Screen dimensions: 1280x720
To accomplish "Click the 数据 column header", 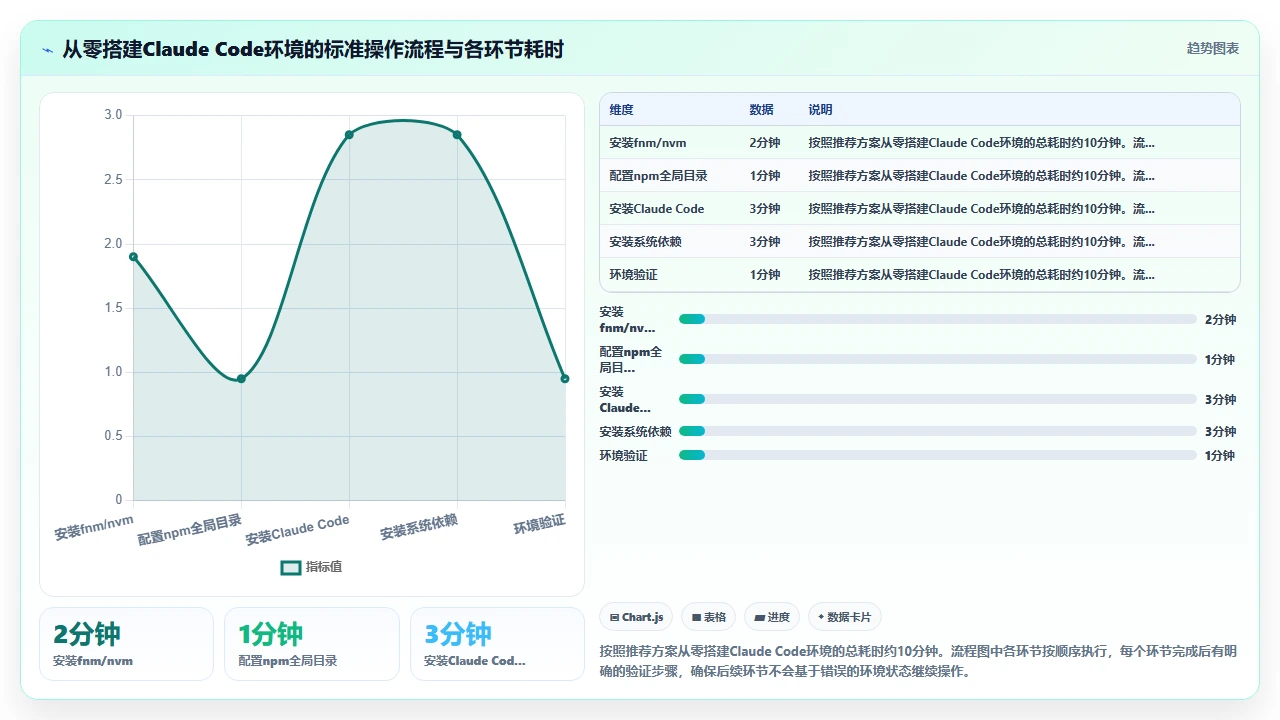I will pyautogui.click(x=762, y=110).
